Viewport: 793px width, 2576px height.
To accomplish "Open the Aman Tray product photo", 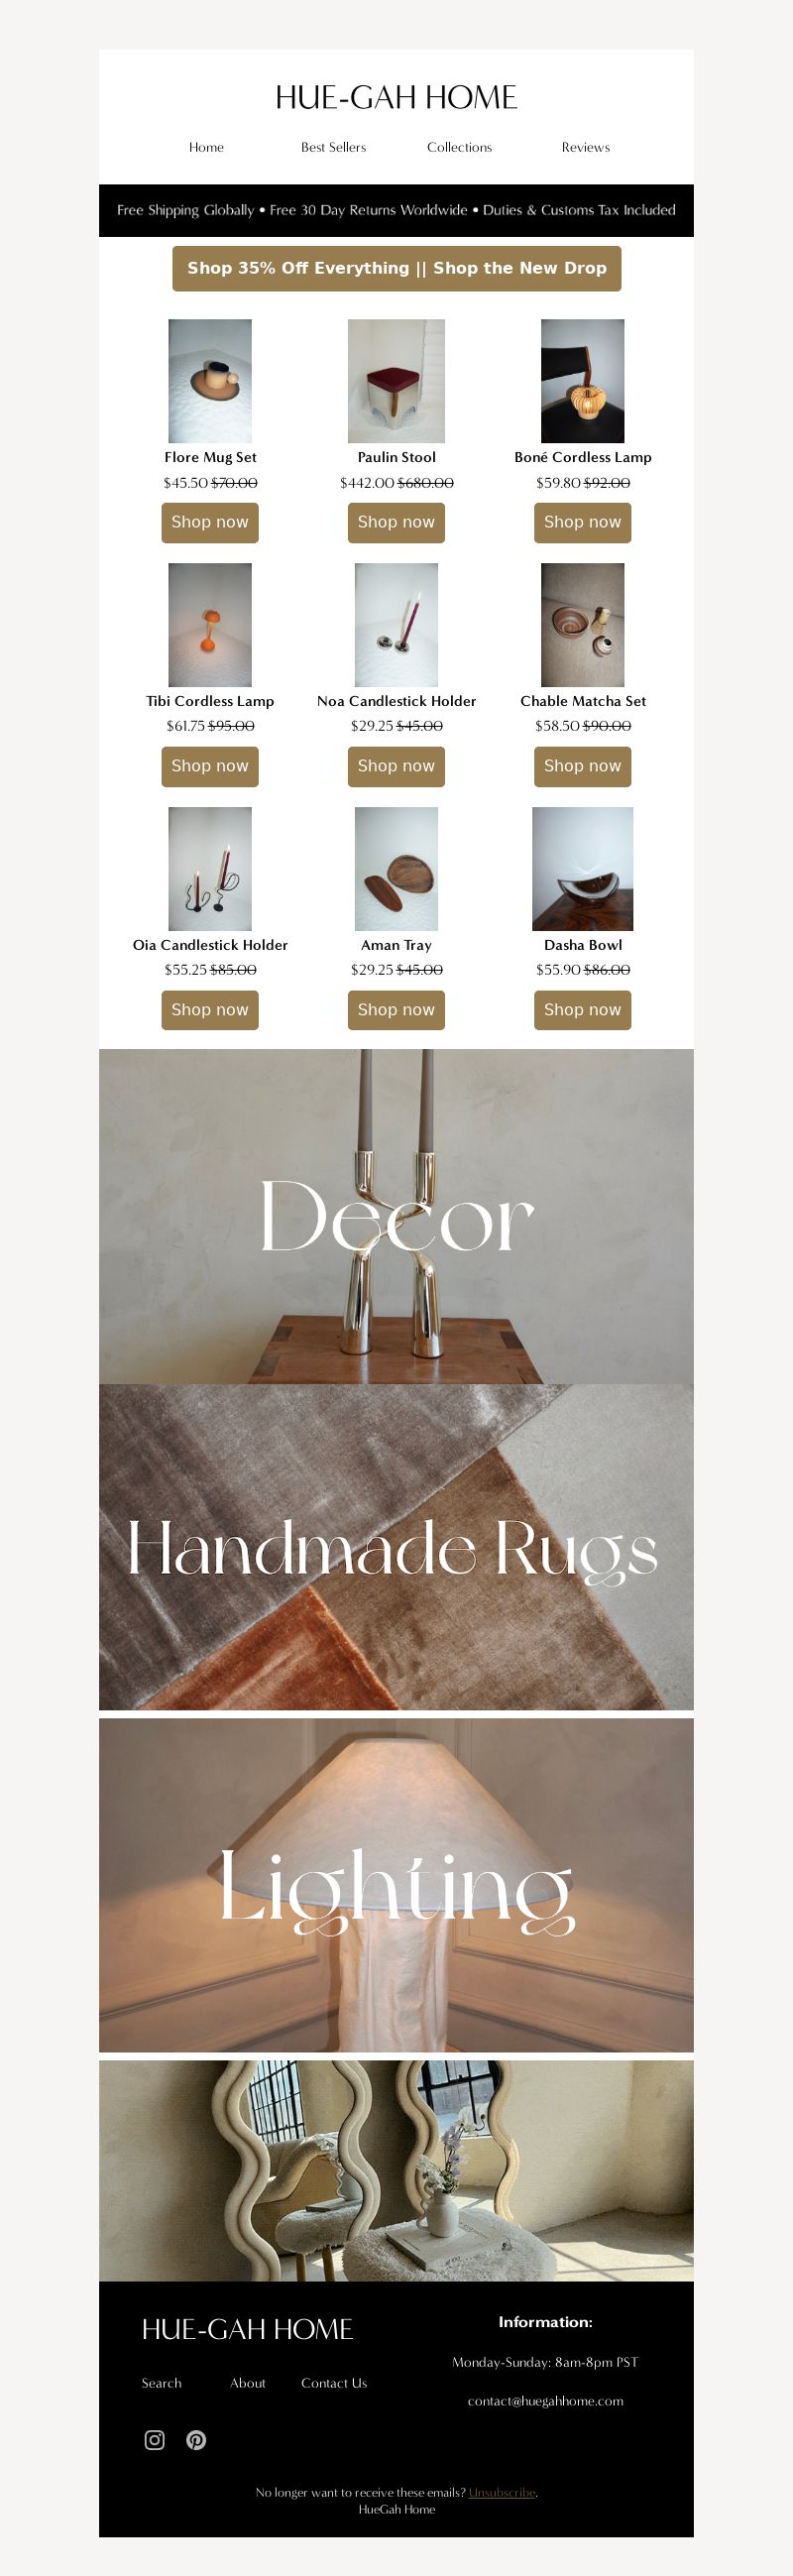I will 396,869.
